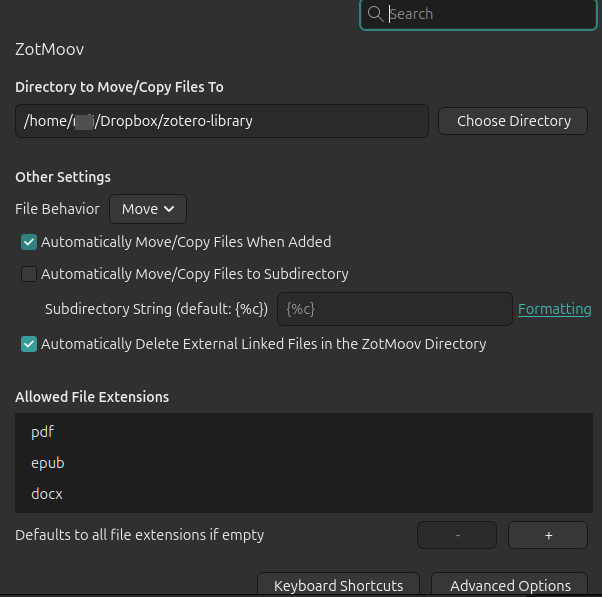Select the pdf extension entry
Image resolution: width=602 pixels, height=597 pixels.
click(x=42, y=432)
